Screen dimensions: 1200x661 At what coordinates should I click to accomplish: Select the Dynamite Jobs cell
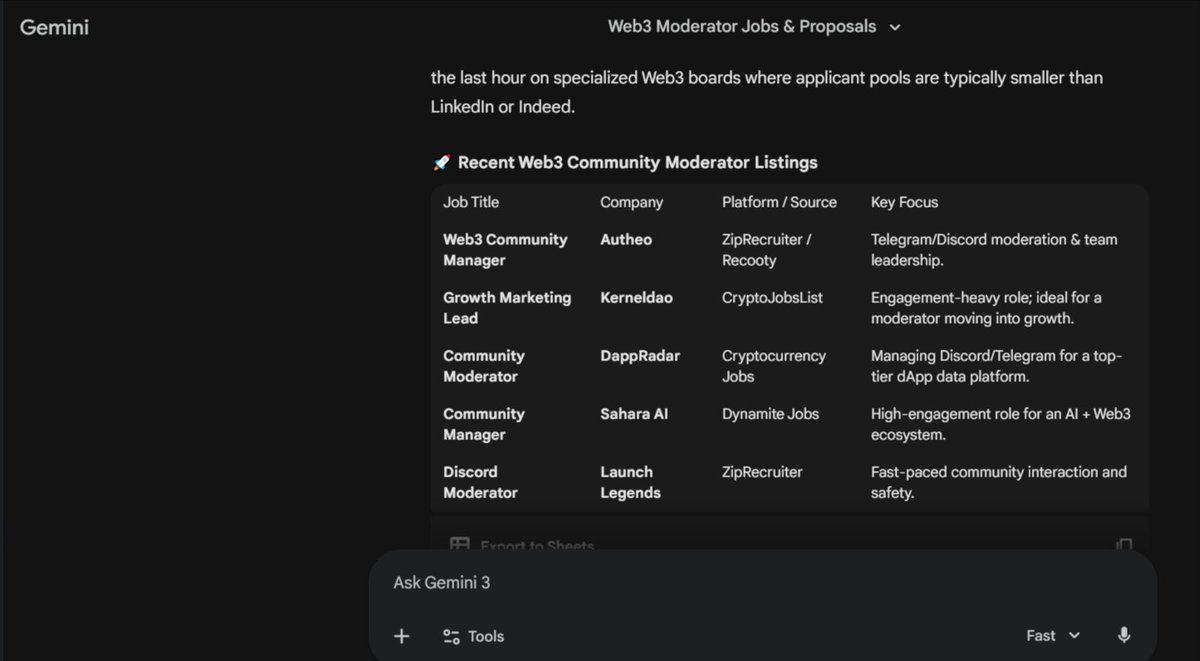770,414
